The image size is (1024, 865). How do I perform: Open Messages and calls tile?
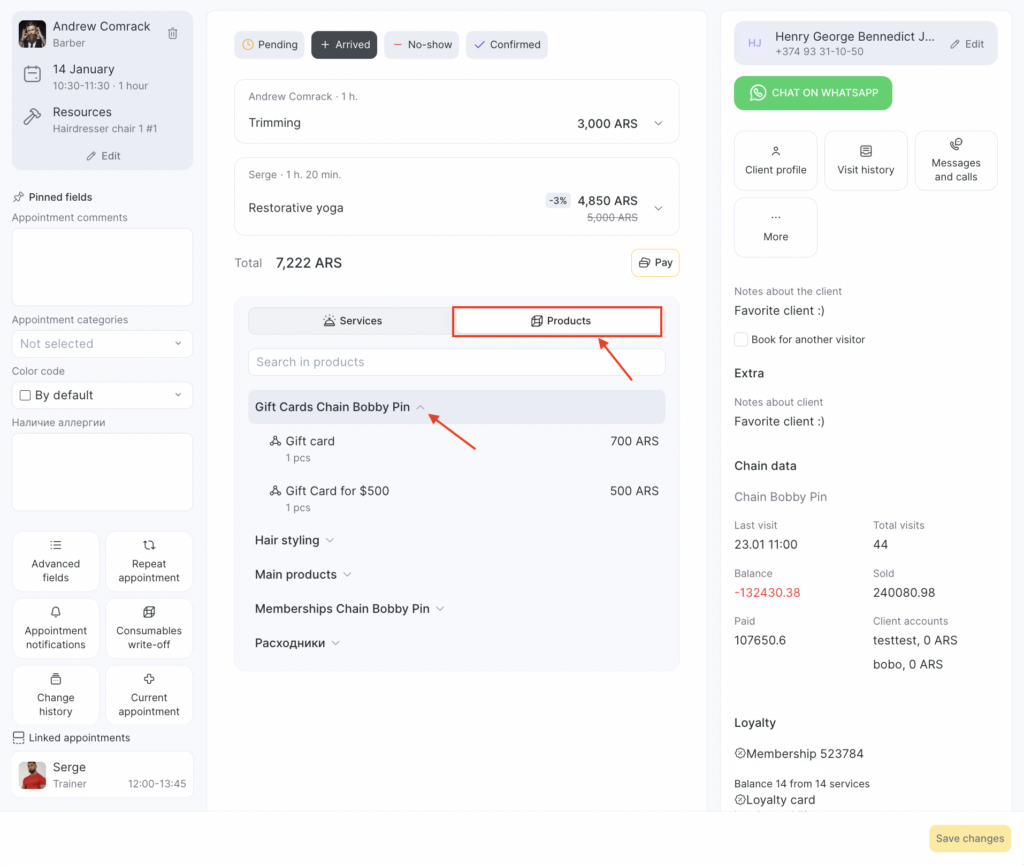tap(955, 160)
